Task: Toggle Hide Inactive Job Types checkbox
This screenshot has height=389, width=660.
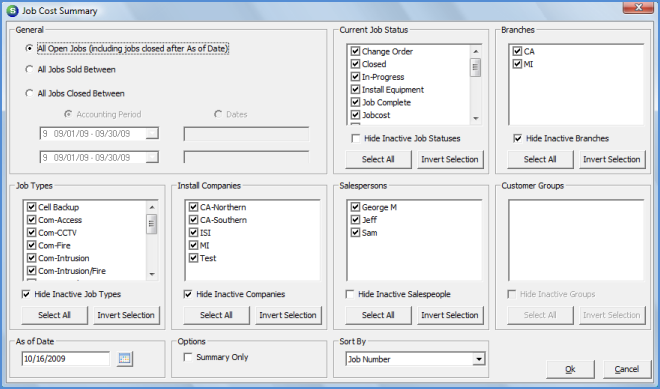Action: (x=26, y=294)
